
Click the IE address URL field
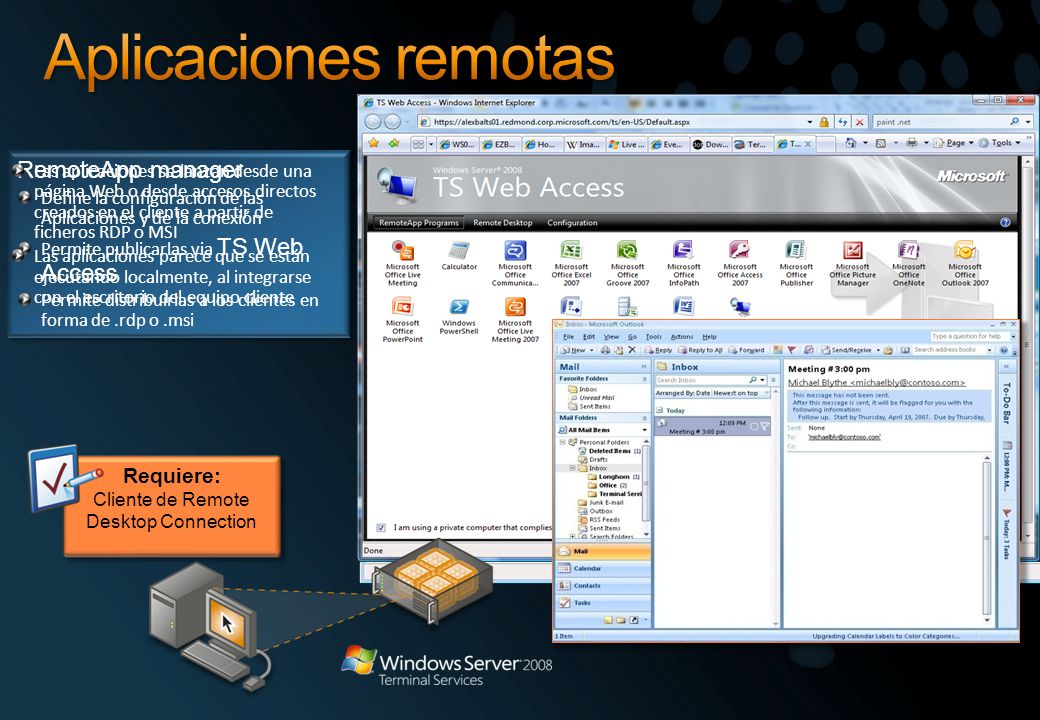tap(612, 122)
